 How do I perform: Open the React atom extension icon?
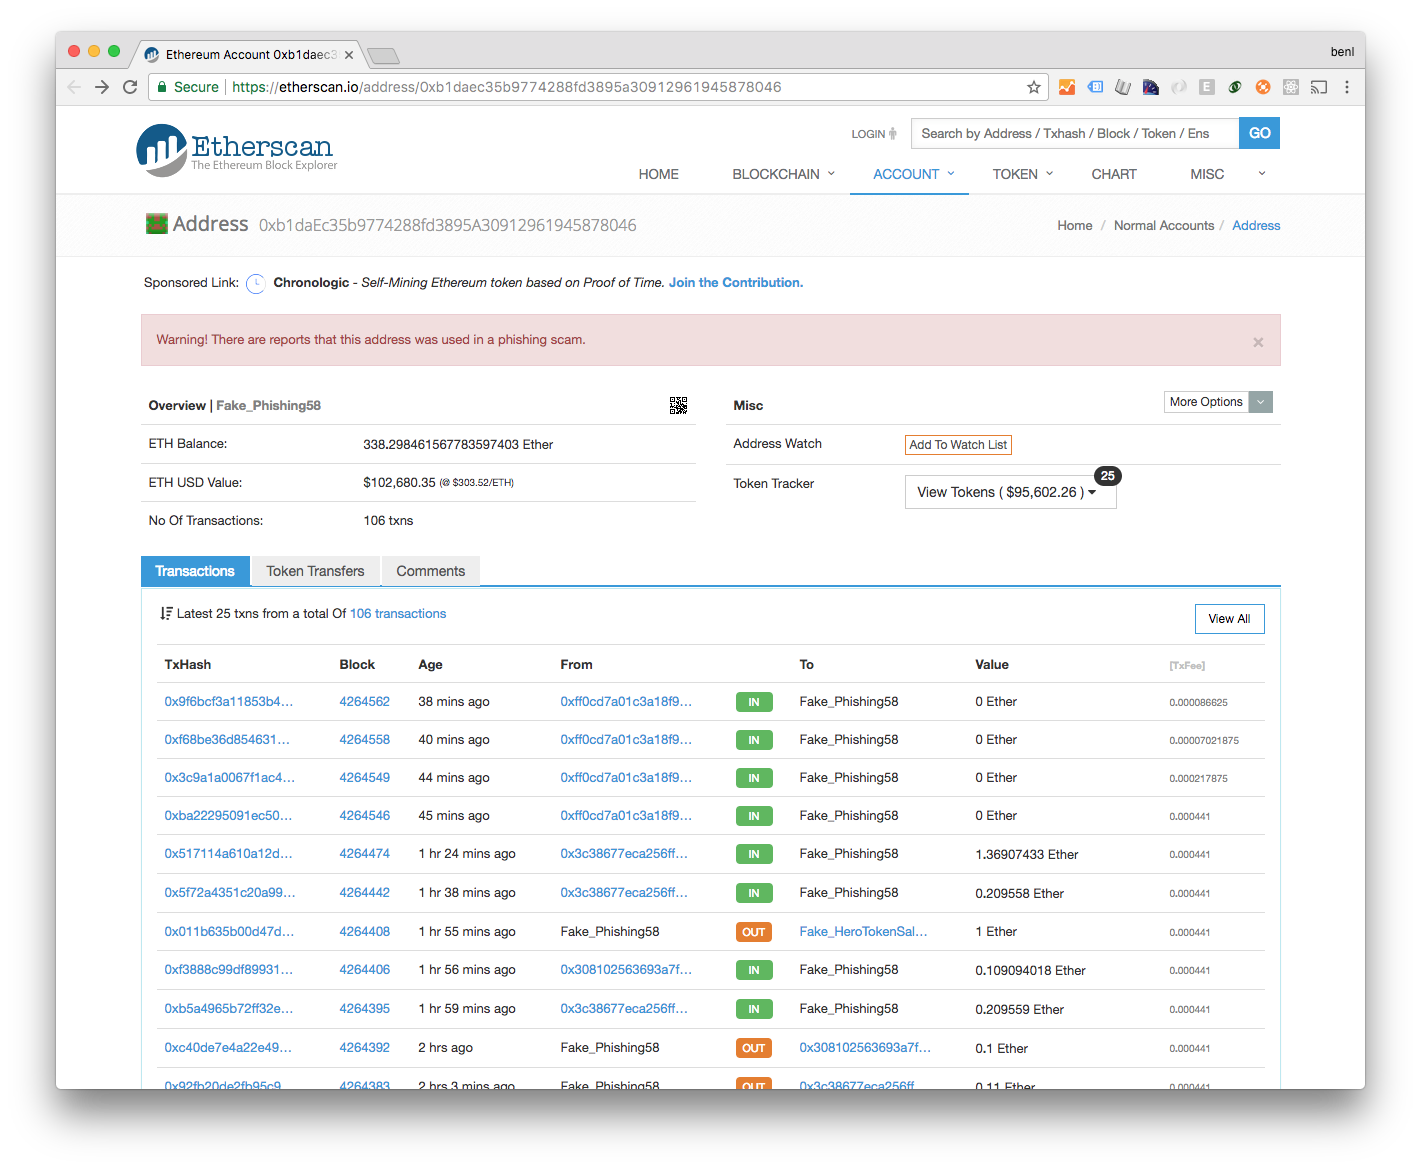[1291, 87]
